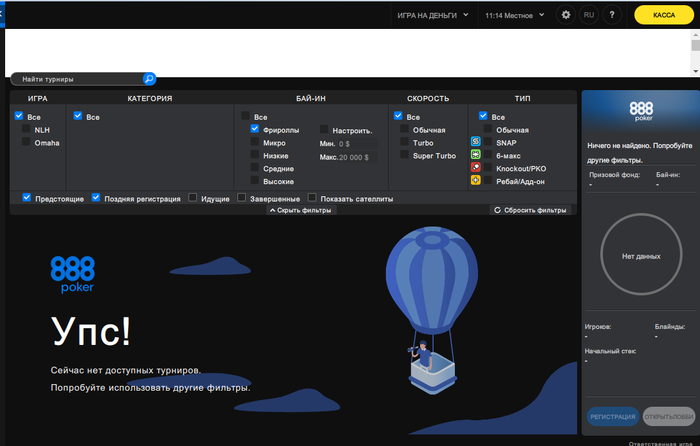Image resolution: width=700 pixels, height=446 pixels.
Task: Enable the 6-макс type checkbox
Action: pos(488,154)
